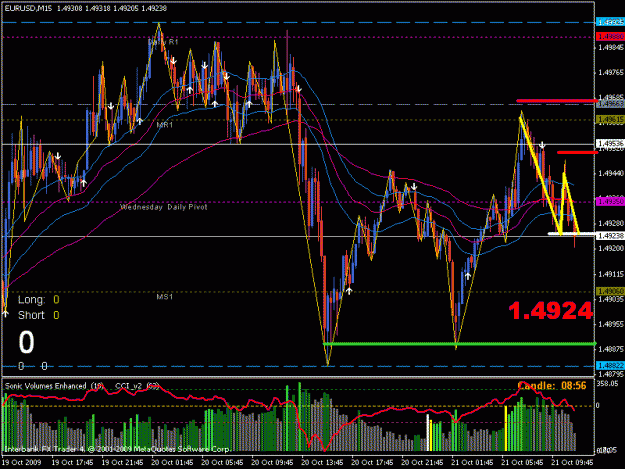Select the long thick yellow descending trendline
The image size is (625, 469).
(x=540, y=175)
